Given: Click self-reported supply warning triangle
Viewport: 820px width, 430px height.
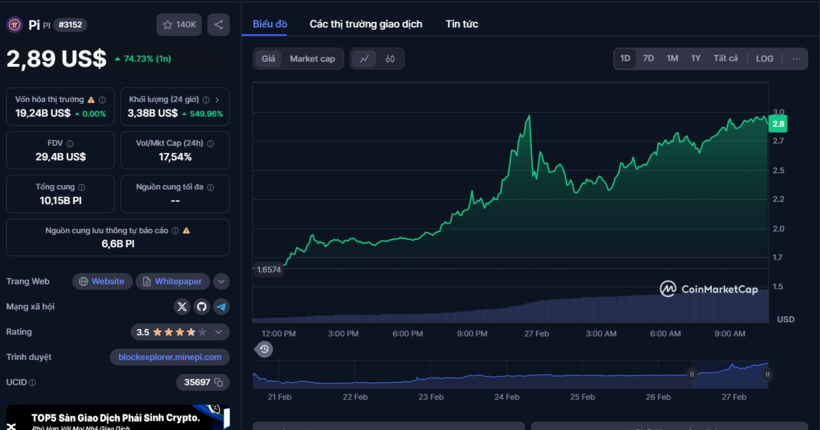Looking at the screenshot, I should coord(186,230).
